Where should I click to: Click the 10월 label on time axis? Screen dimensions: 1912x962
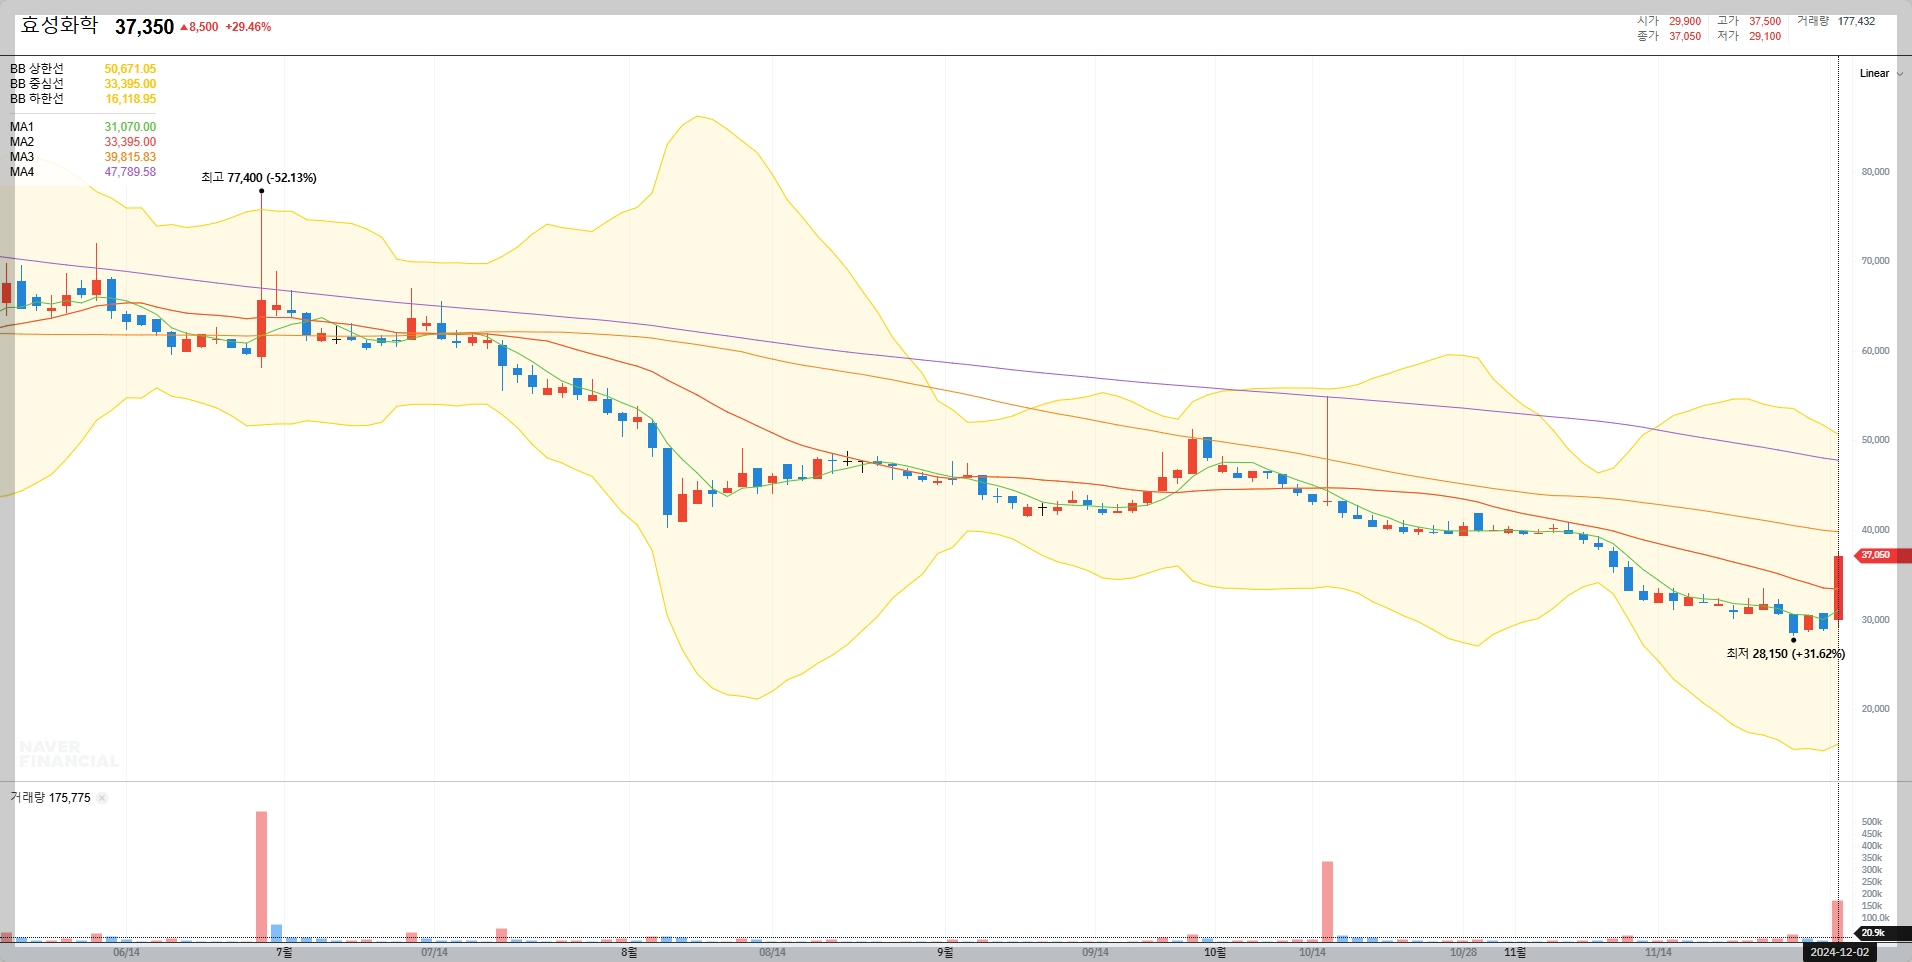pyautogui.click(x=1215, y=952)
